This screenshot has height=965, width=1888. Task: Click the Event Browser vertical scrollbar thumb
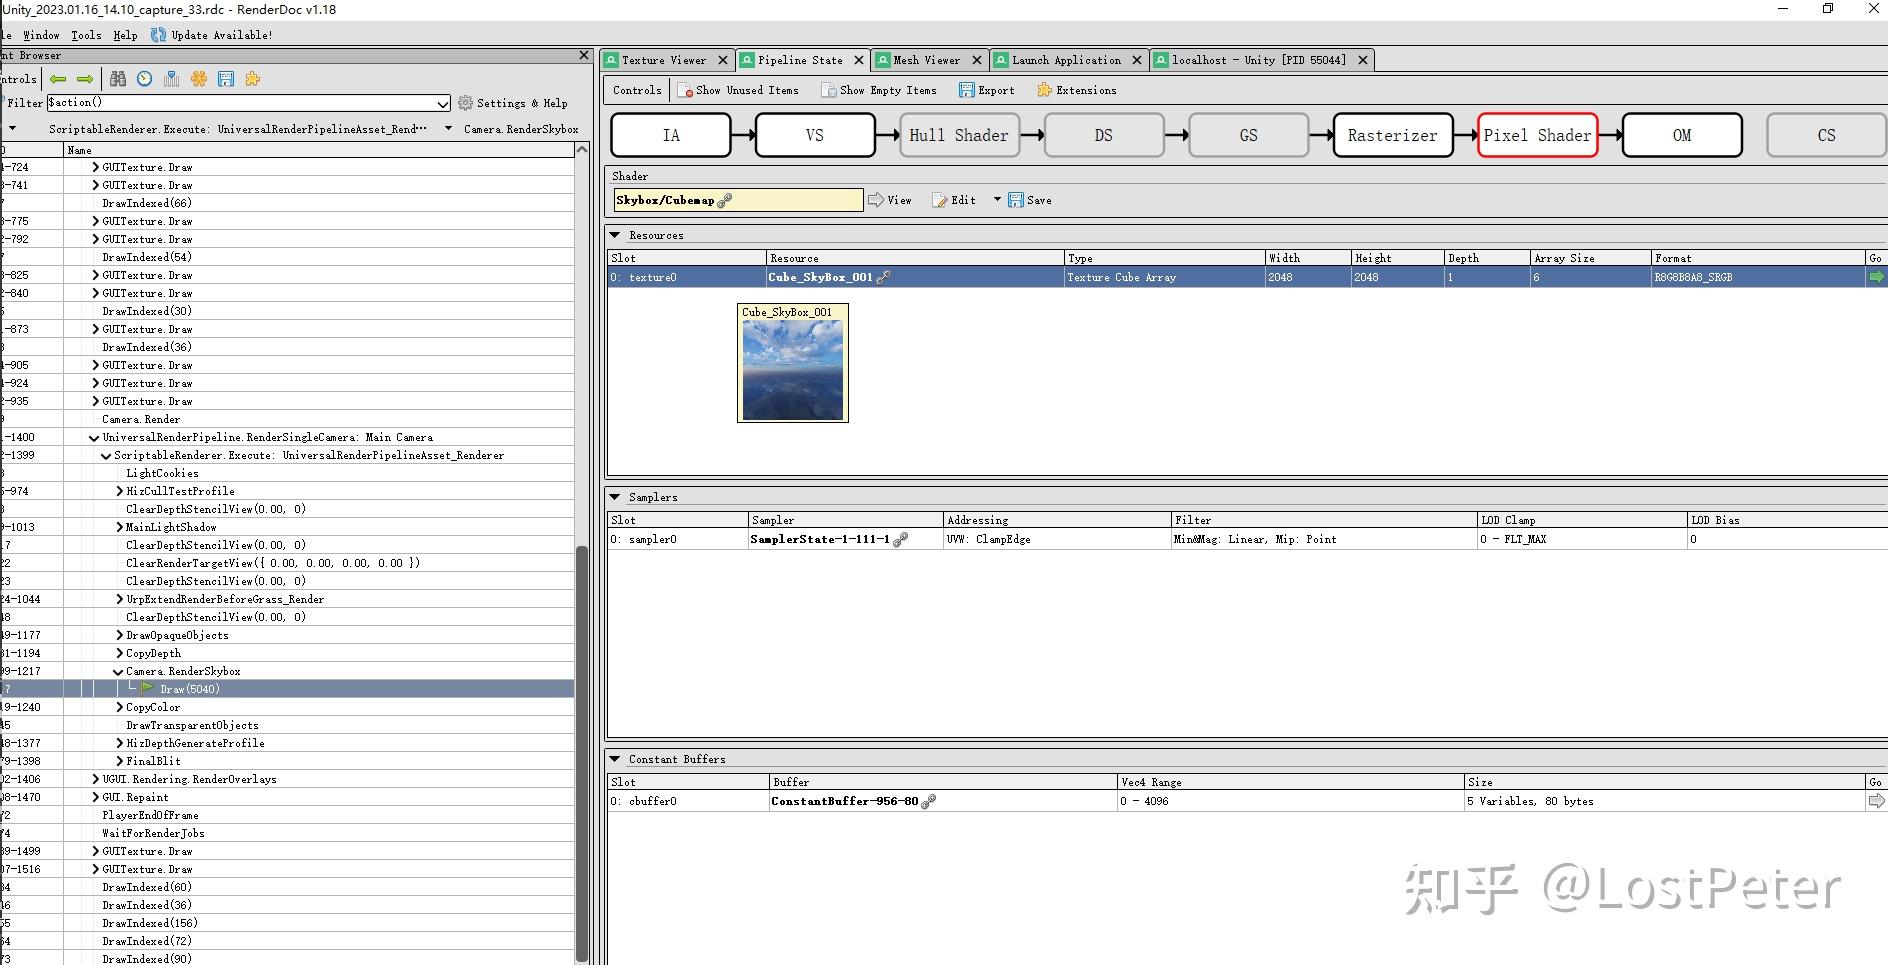click(x=583, y=752)
